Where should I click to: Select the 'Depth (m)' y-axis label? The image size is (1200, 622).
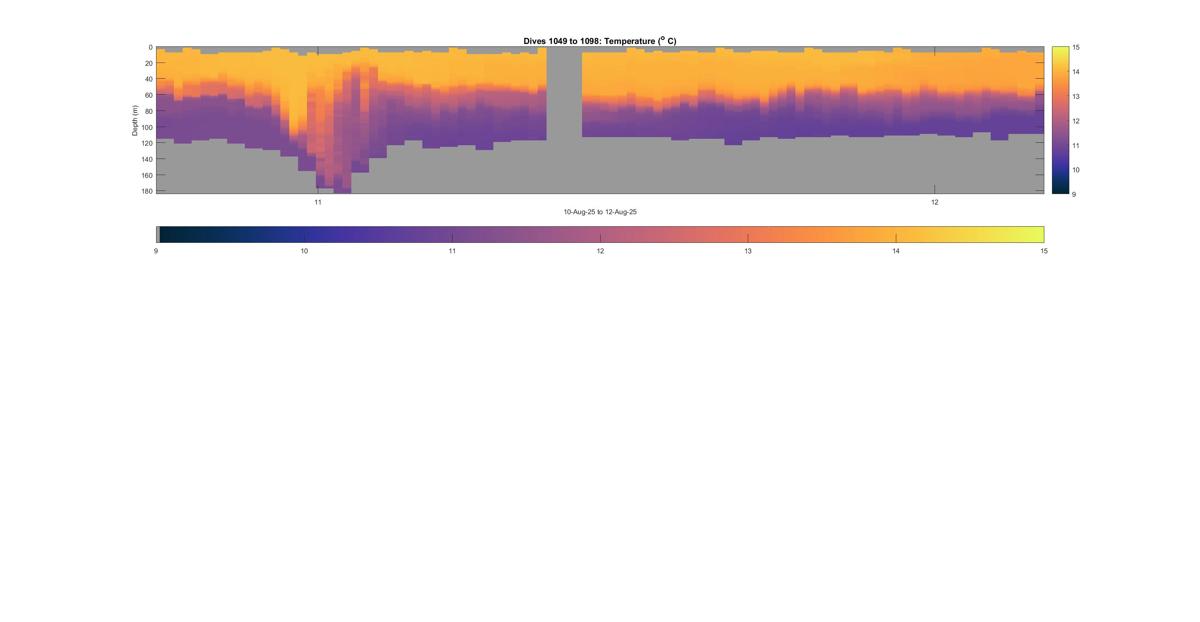coord(135,120)
